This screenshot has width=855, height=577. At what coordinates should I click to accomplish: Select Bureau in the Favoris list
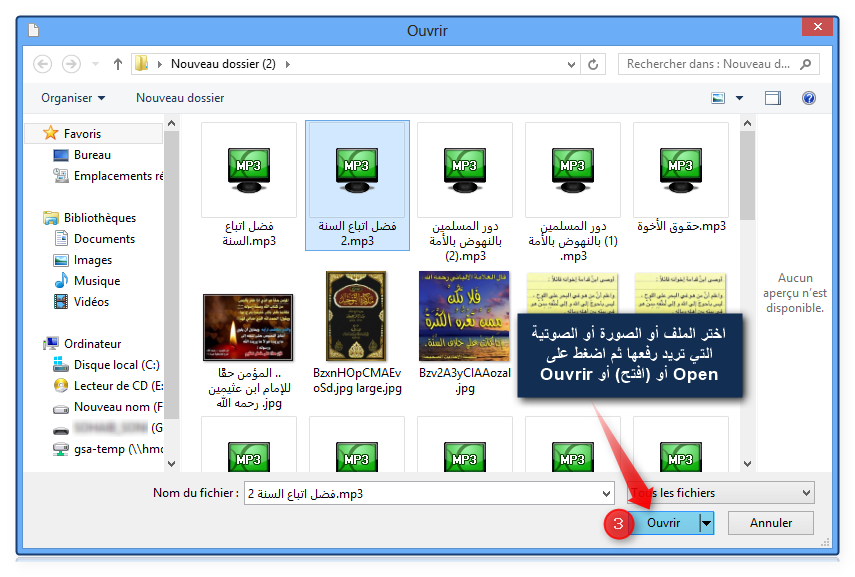click(x=92, y=155)
